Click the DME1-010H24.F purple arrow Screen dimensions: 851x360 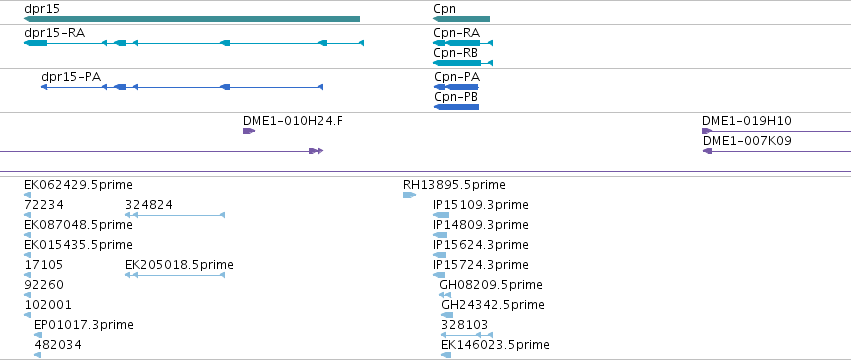click(x=249, y=131)
